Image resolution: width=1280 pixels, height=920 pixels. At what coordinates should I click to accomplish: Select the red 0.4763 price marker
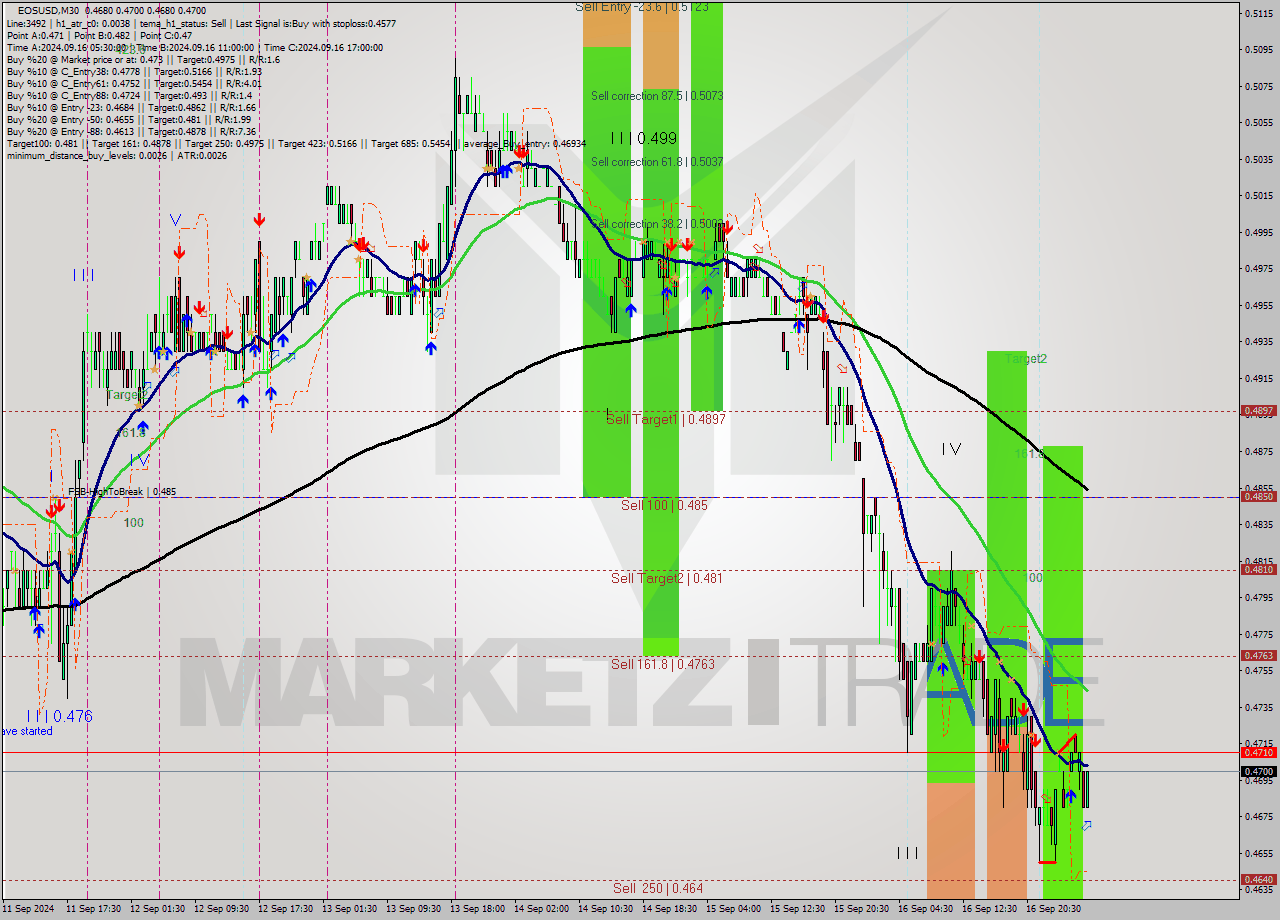coord(1258,656)
